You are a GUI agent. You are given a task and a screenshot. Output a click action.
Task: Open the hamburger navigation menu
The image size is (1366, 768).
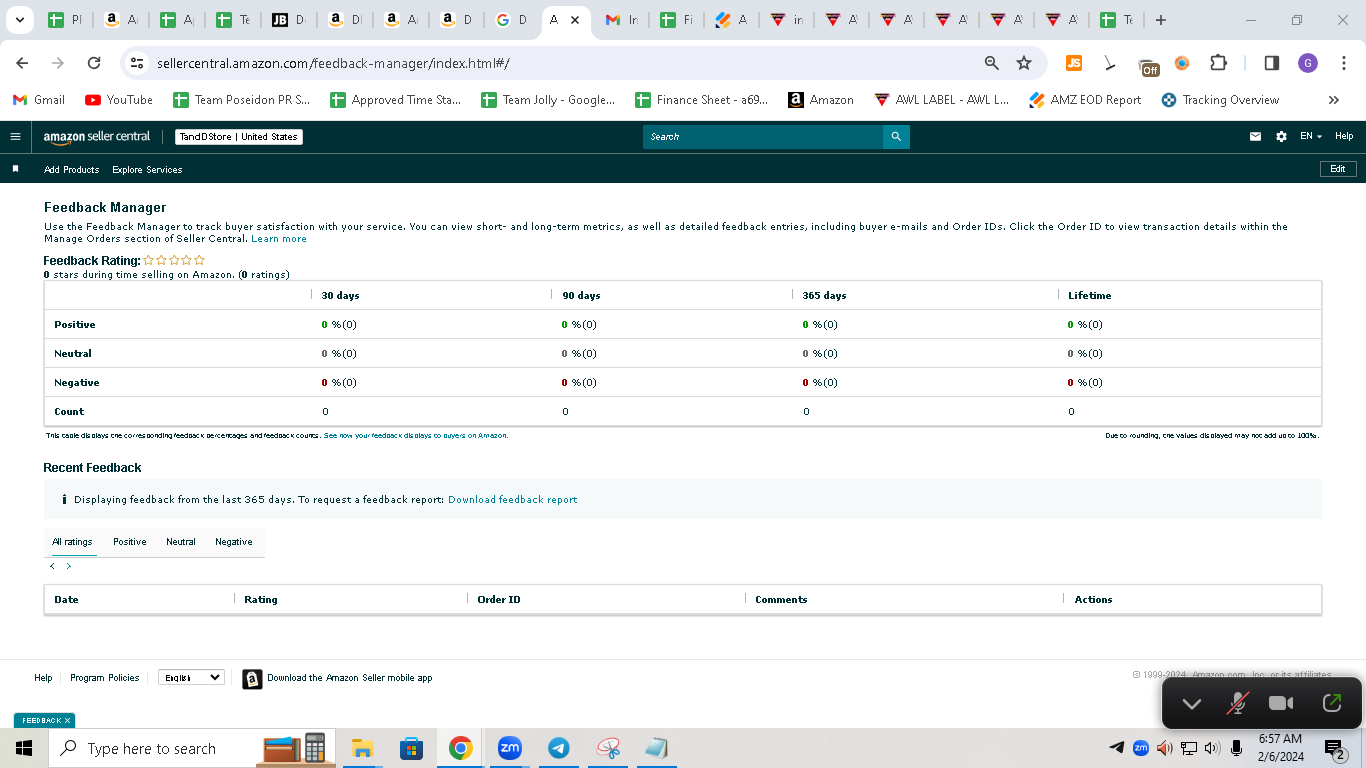15,137
